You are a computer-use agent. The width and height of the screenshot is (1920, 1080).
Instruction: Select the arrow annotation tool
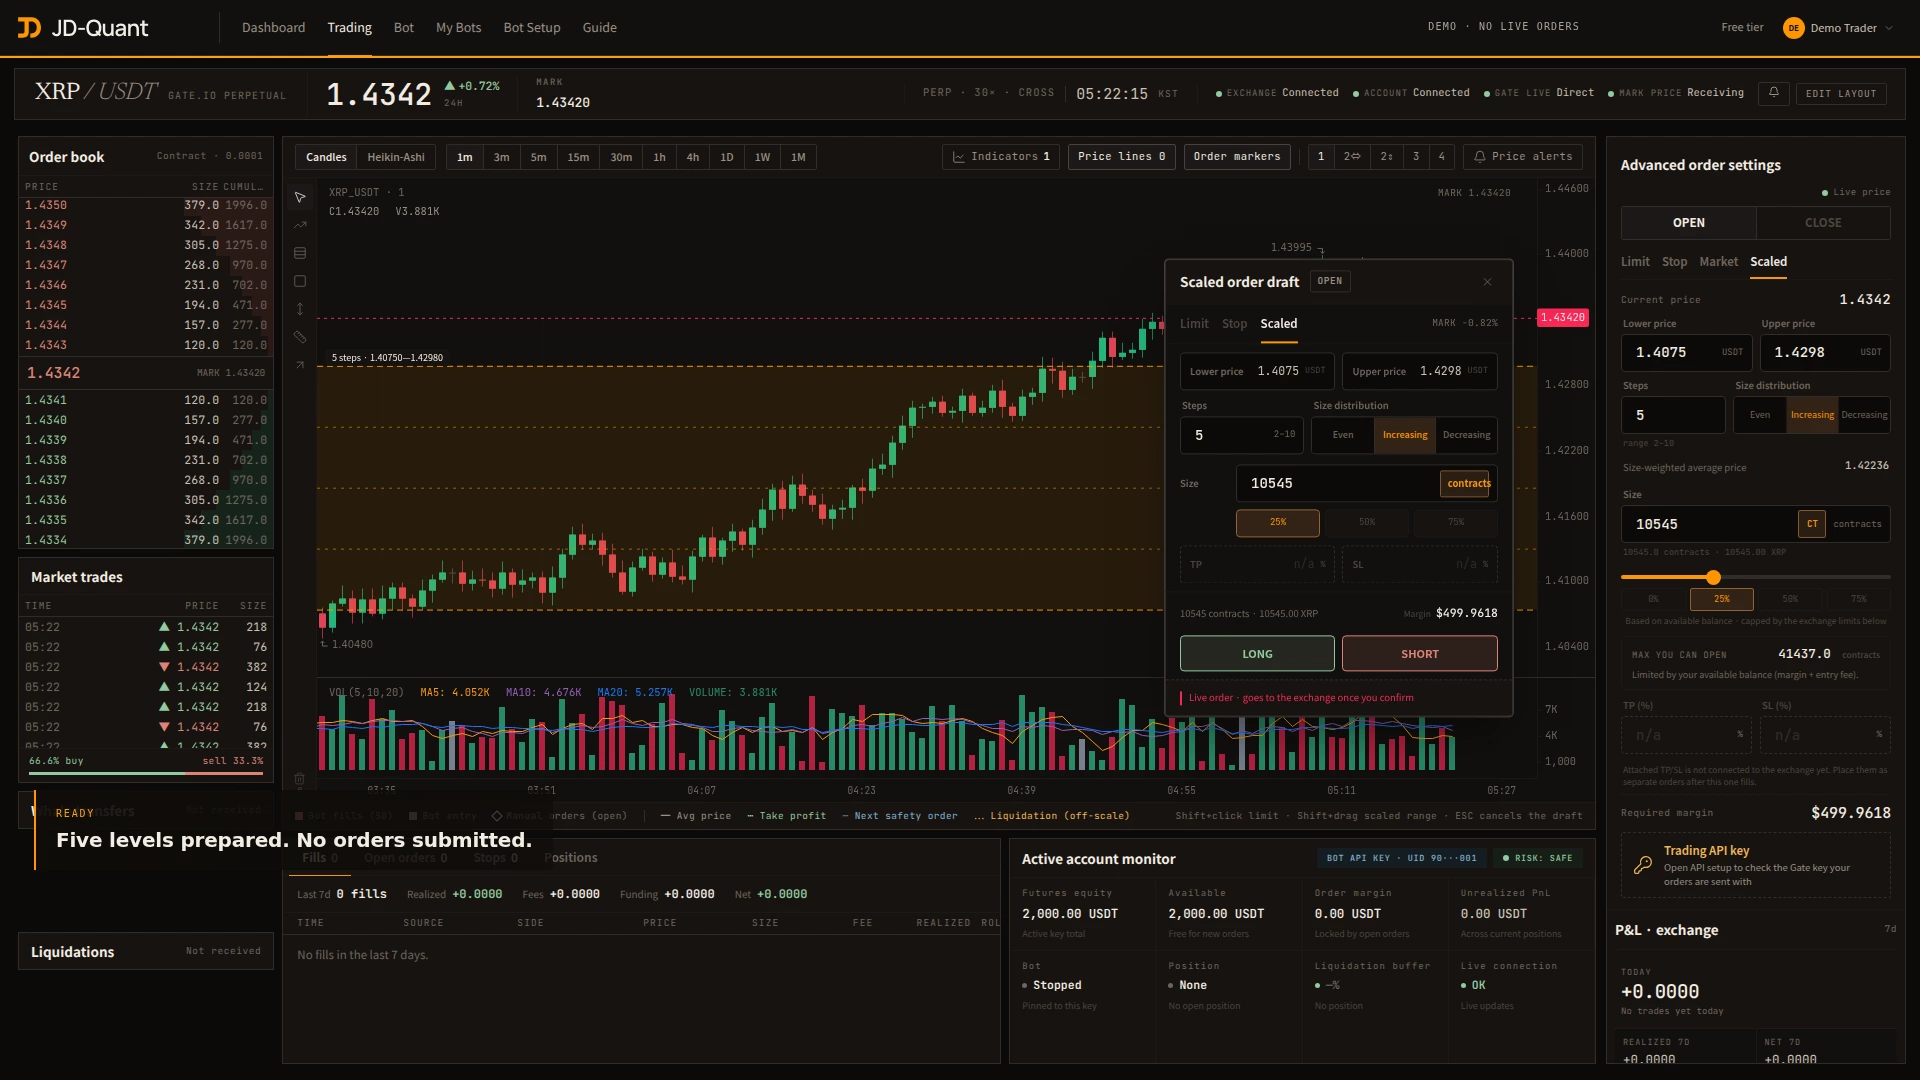(x=300, y=366)
